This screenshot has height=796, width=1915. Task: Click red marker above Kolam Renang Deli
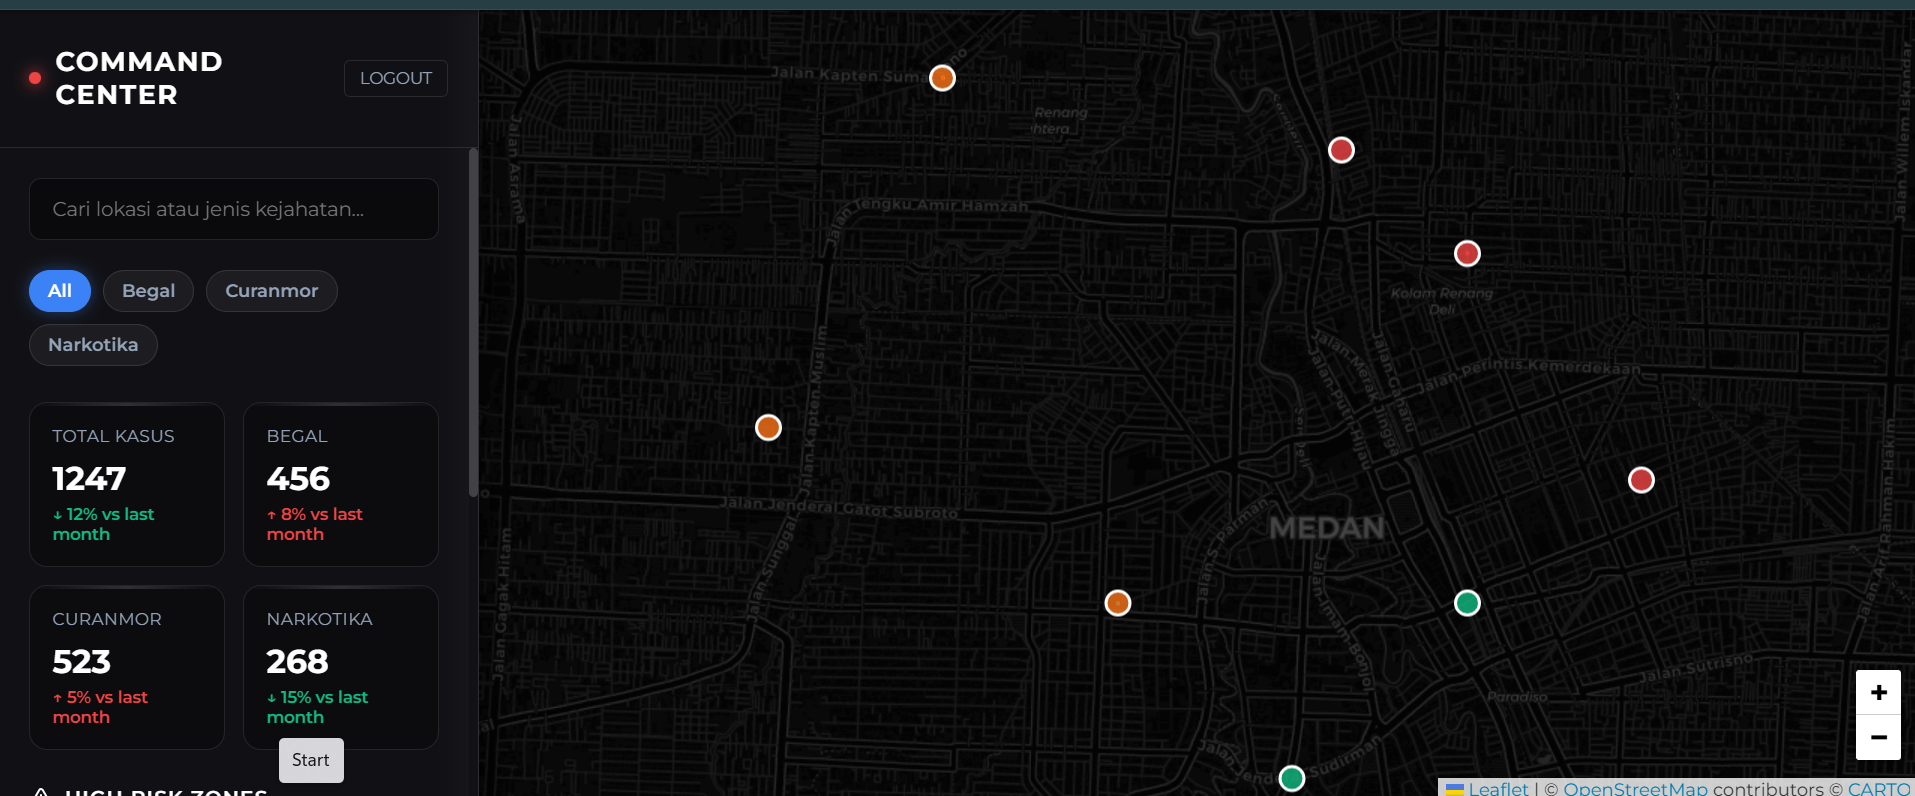pyautogui.click(x=1467, y=253)
